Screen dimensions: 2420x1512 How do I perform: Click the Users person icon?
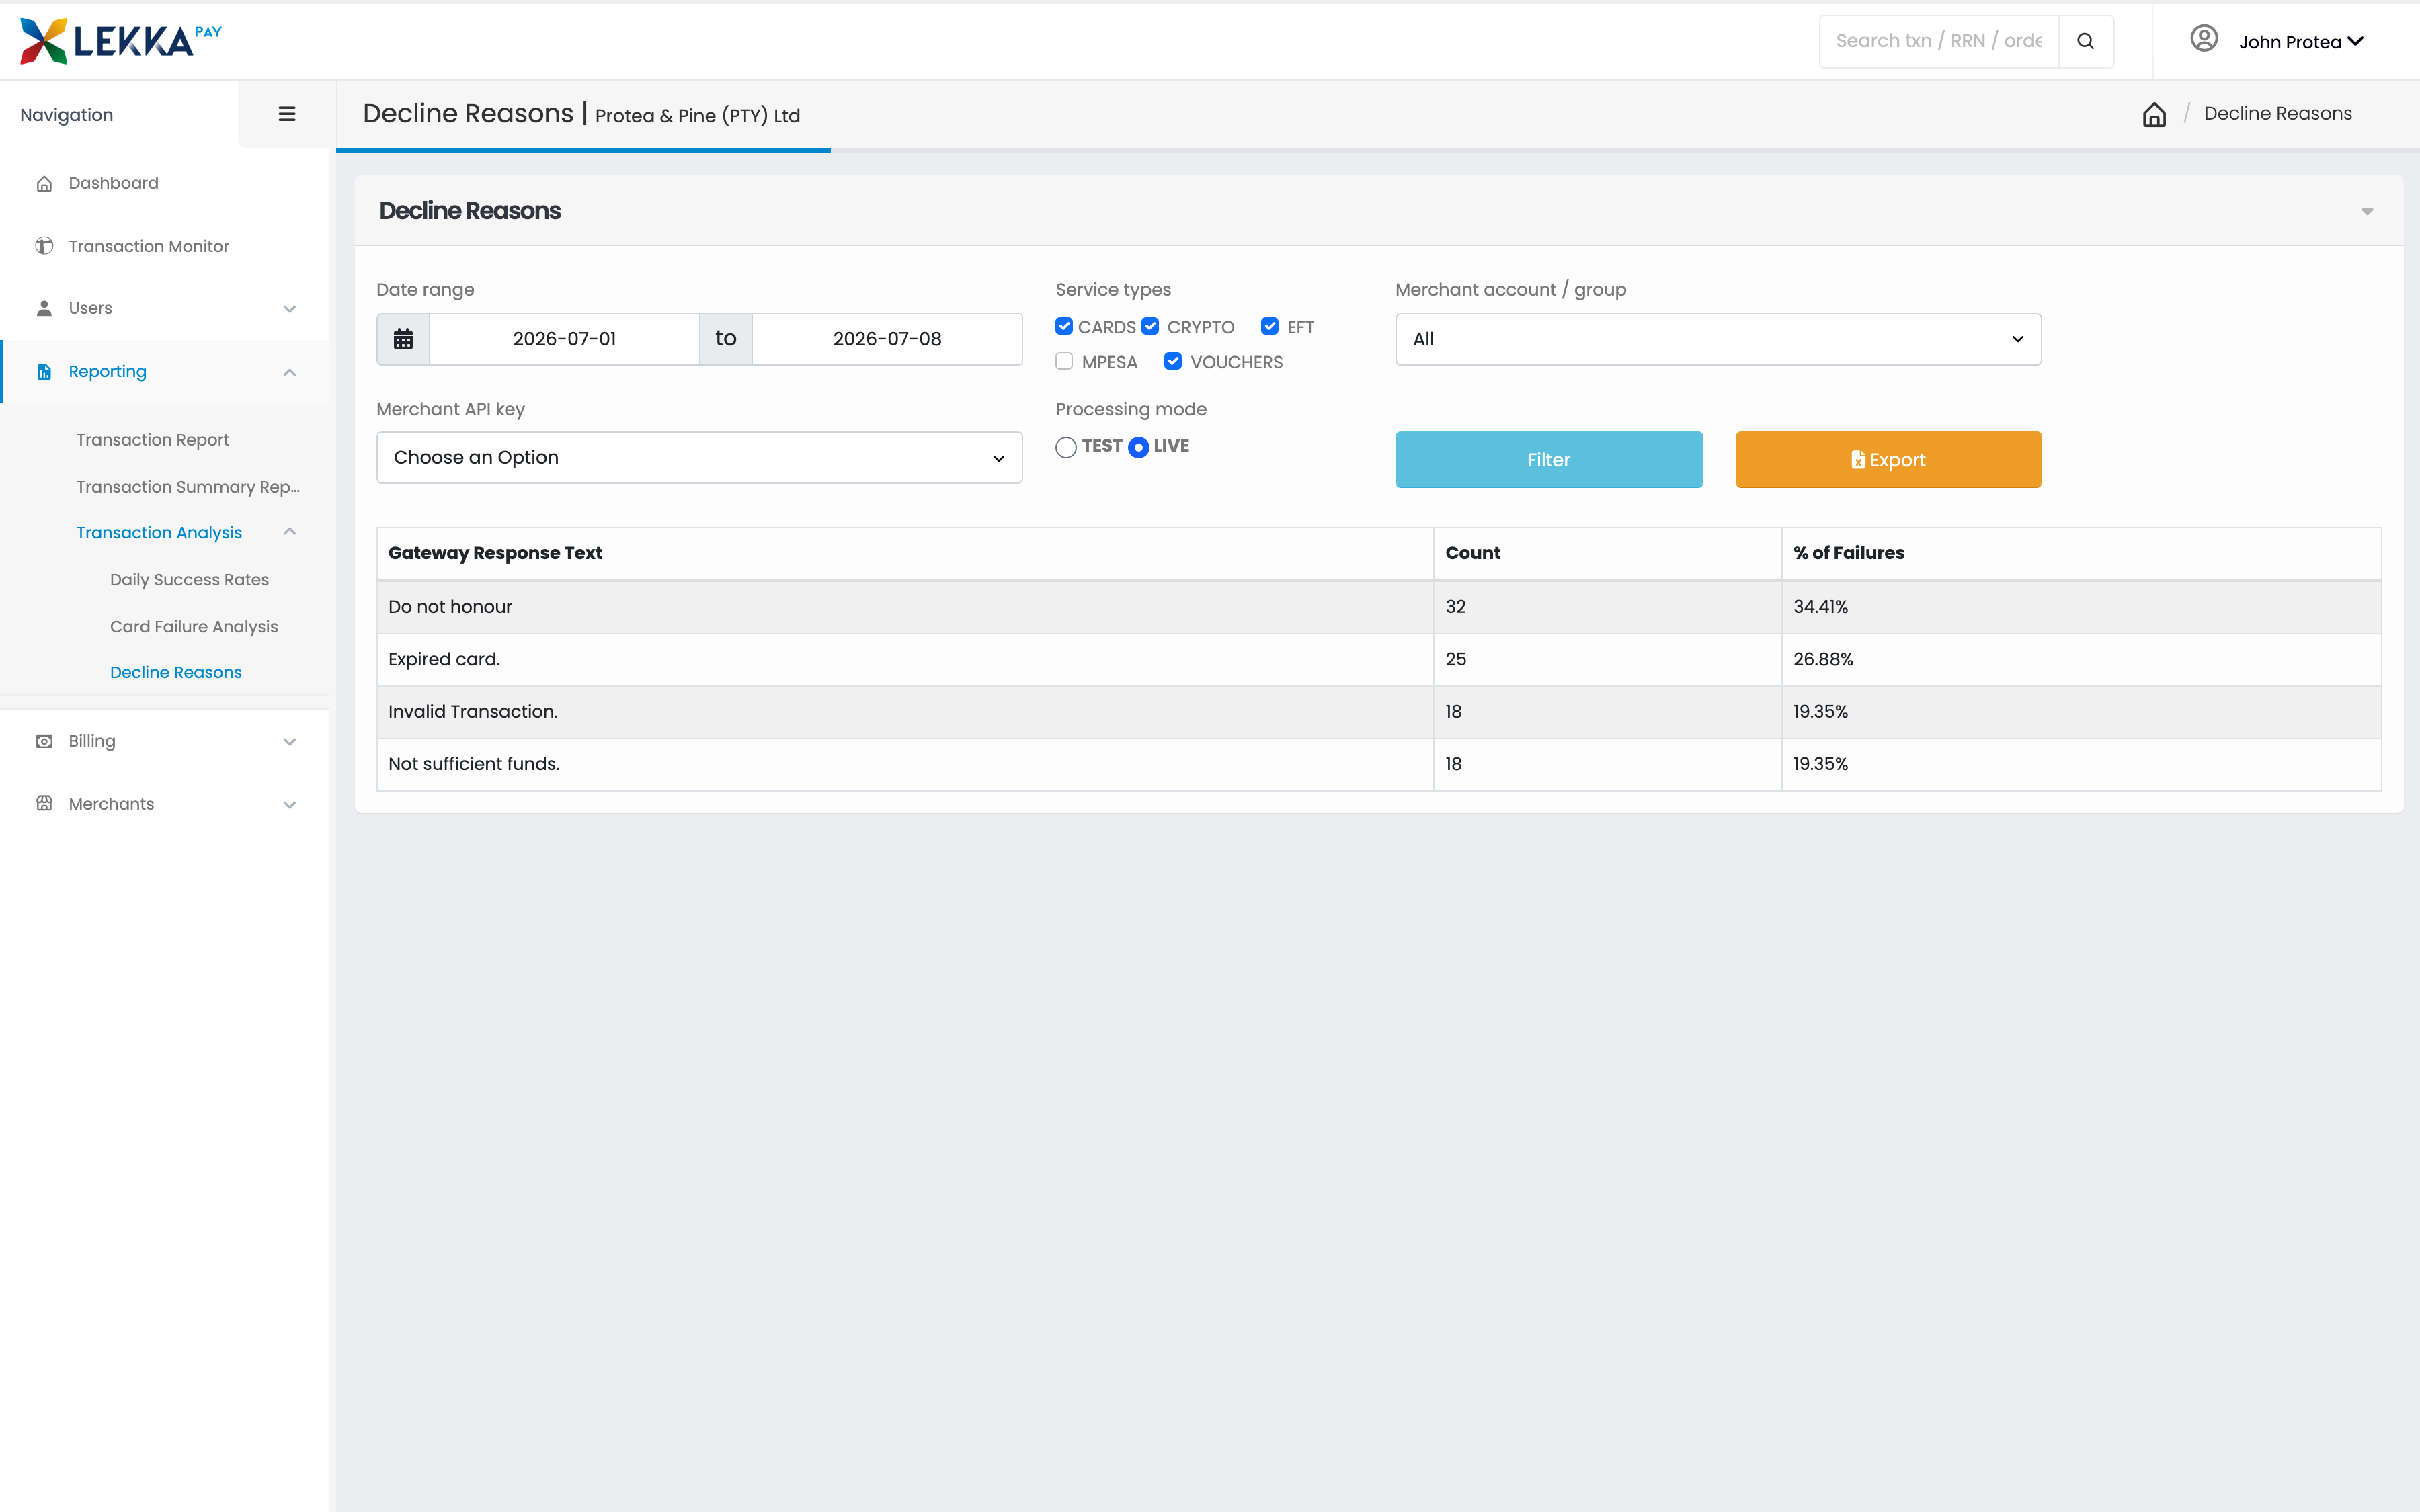coord(44,308)
